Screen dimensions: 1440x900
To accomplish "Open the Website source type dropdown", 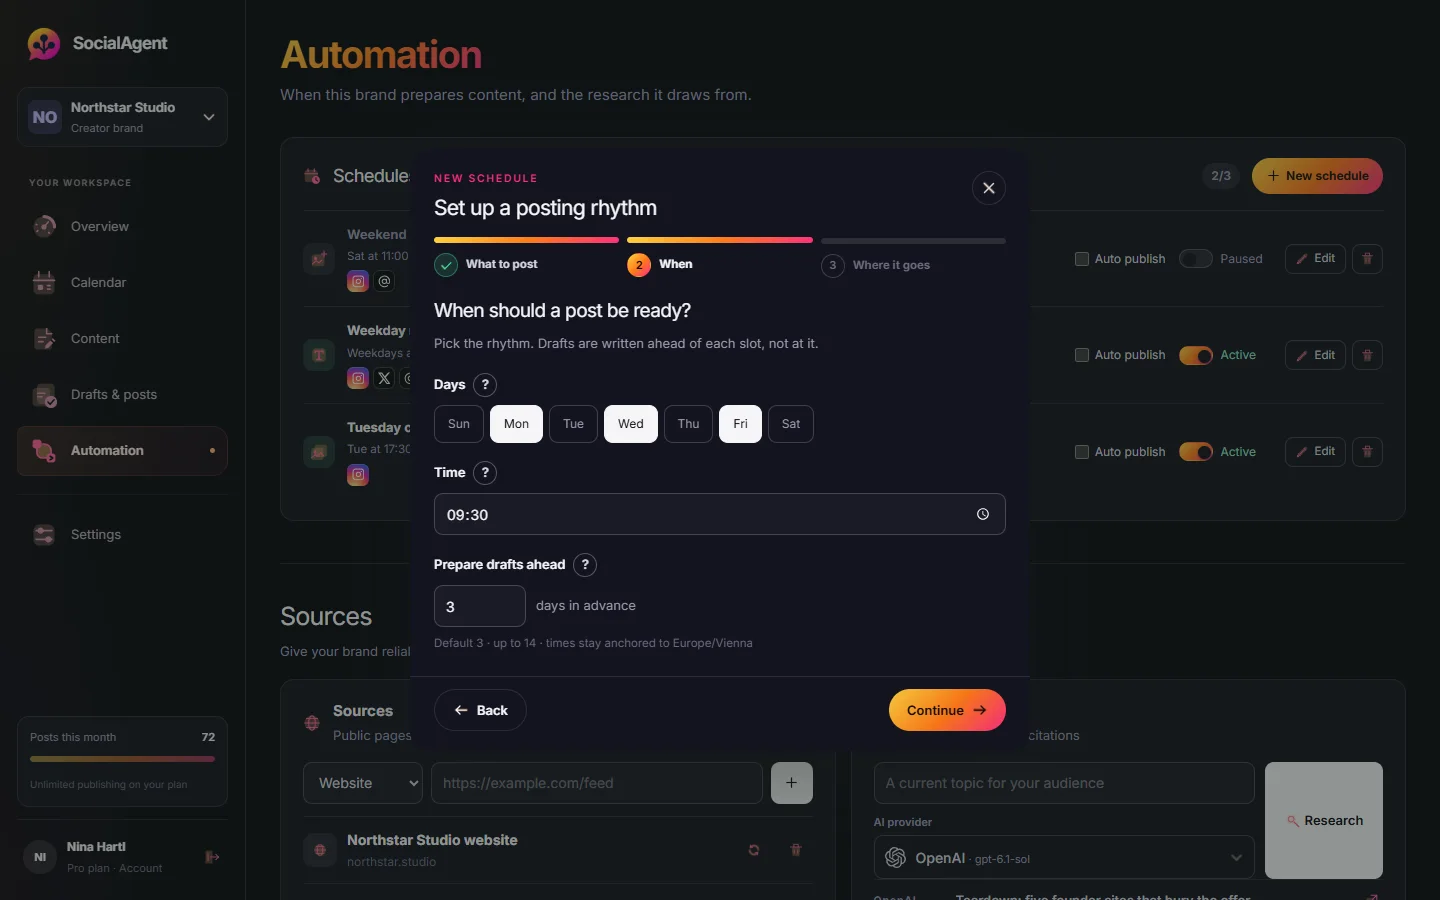I will (x=363, y=783).
